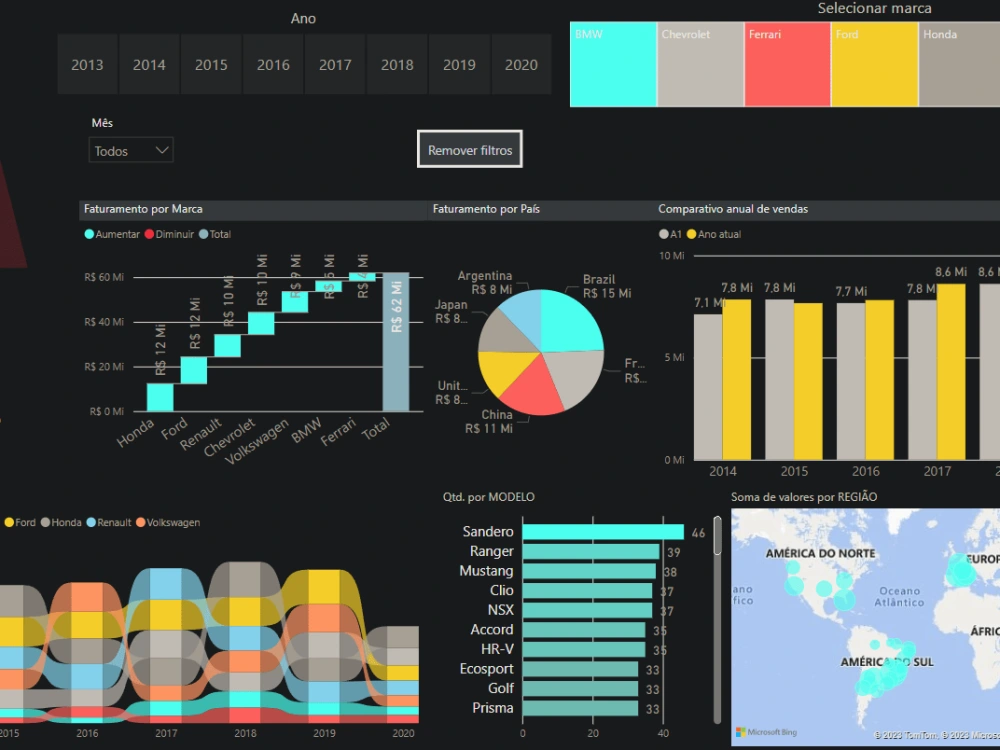The image size is (1000, 750).
Task: Click the Qtd. por MODELO title
Action: [489, 497]
